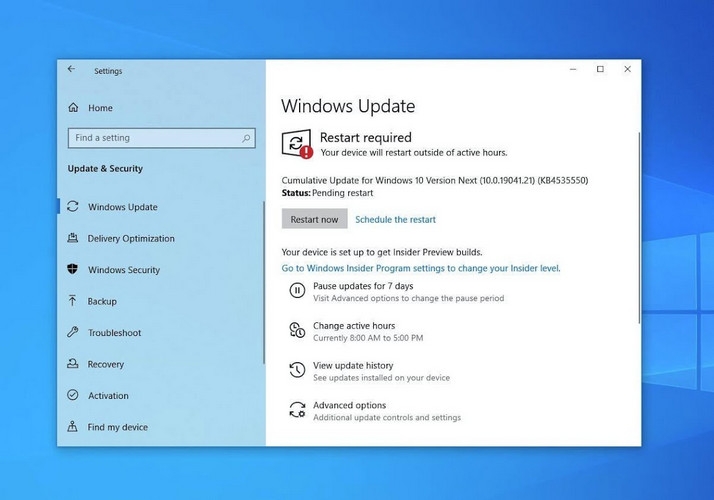Click the magnifier icon in search box
714x500 pixels.
(246, 138)
